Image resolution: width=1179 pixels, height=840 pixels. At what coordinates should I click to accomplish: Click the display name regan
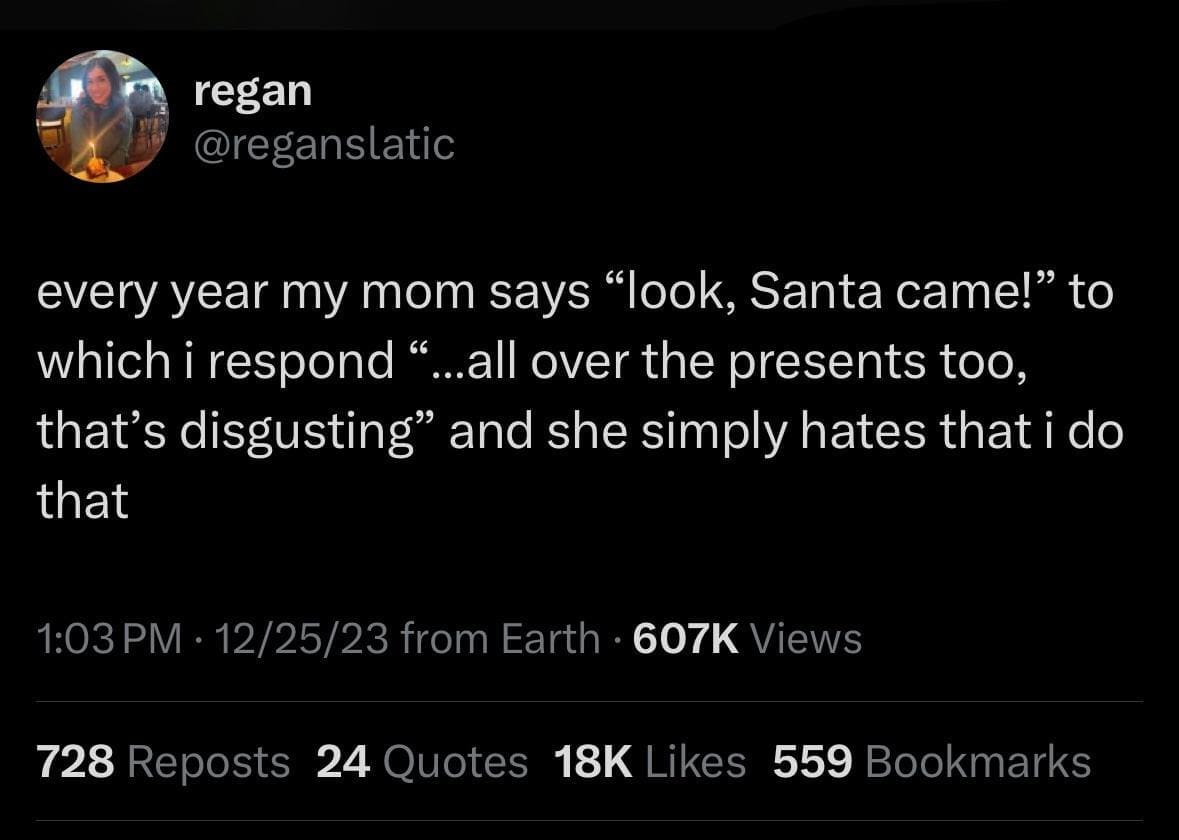tap(253, 91)
